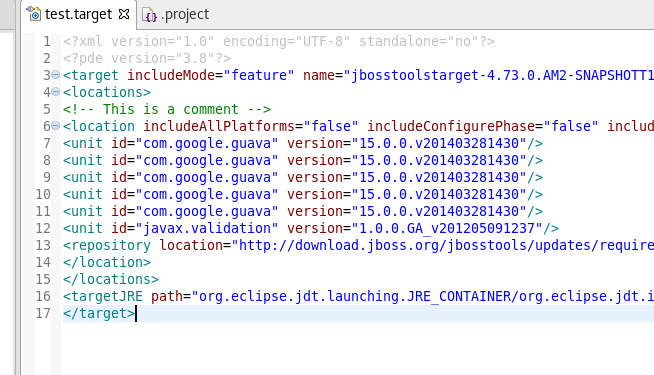Collapse the location element on line 6
This screenshot has width=654, height=375.
[x=55, y=126]
